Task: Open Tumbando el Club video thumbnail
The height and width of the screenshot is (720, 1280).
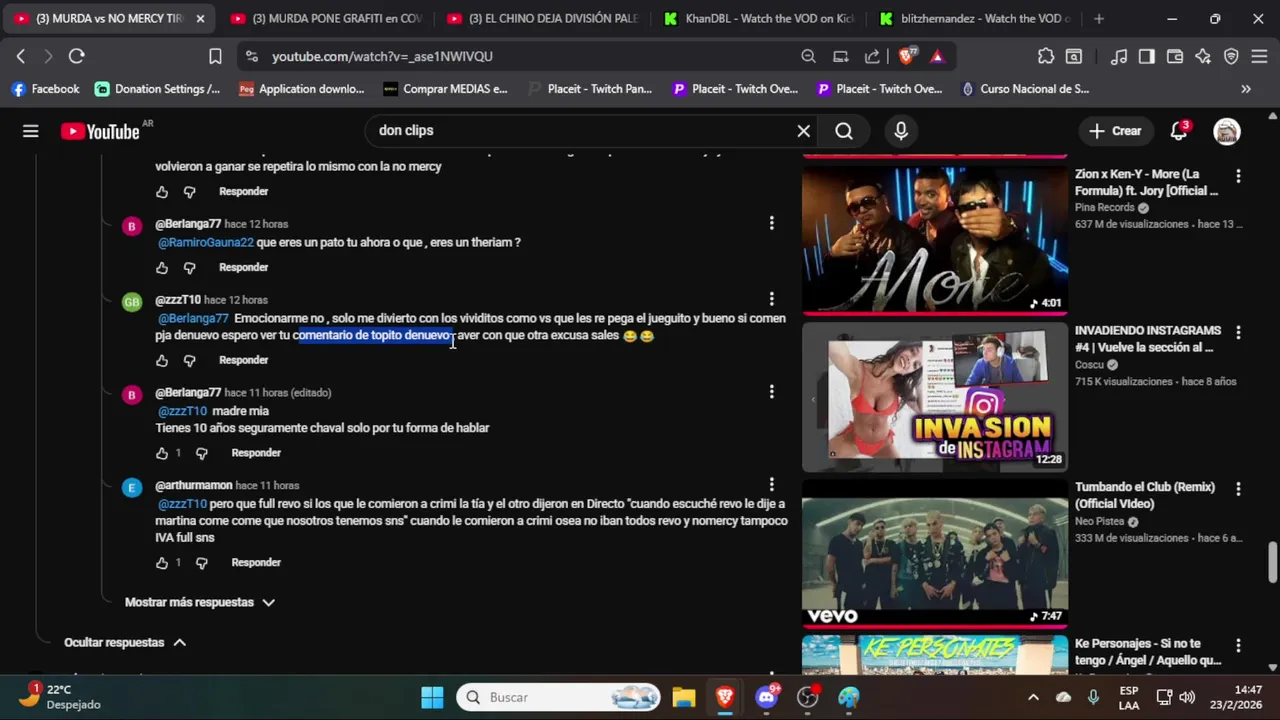Action: 935,553
